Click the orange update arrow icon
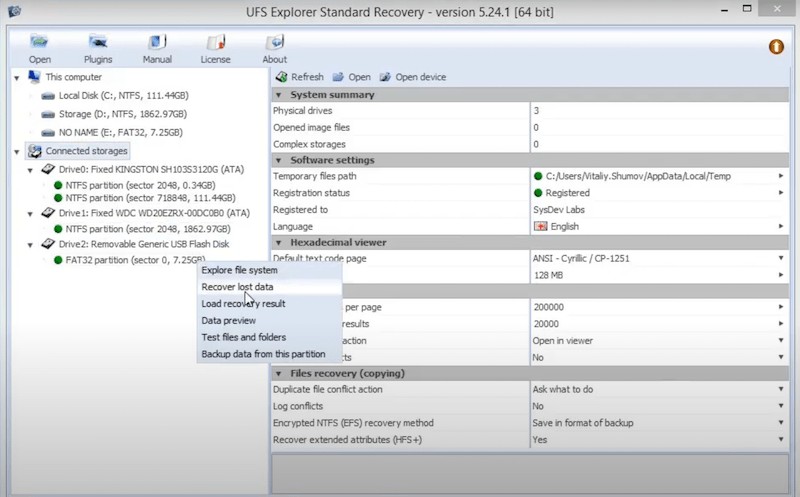This screenshot has height=497, width=800. (x=776, y=47)
